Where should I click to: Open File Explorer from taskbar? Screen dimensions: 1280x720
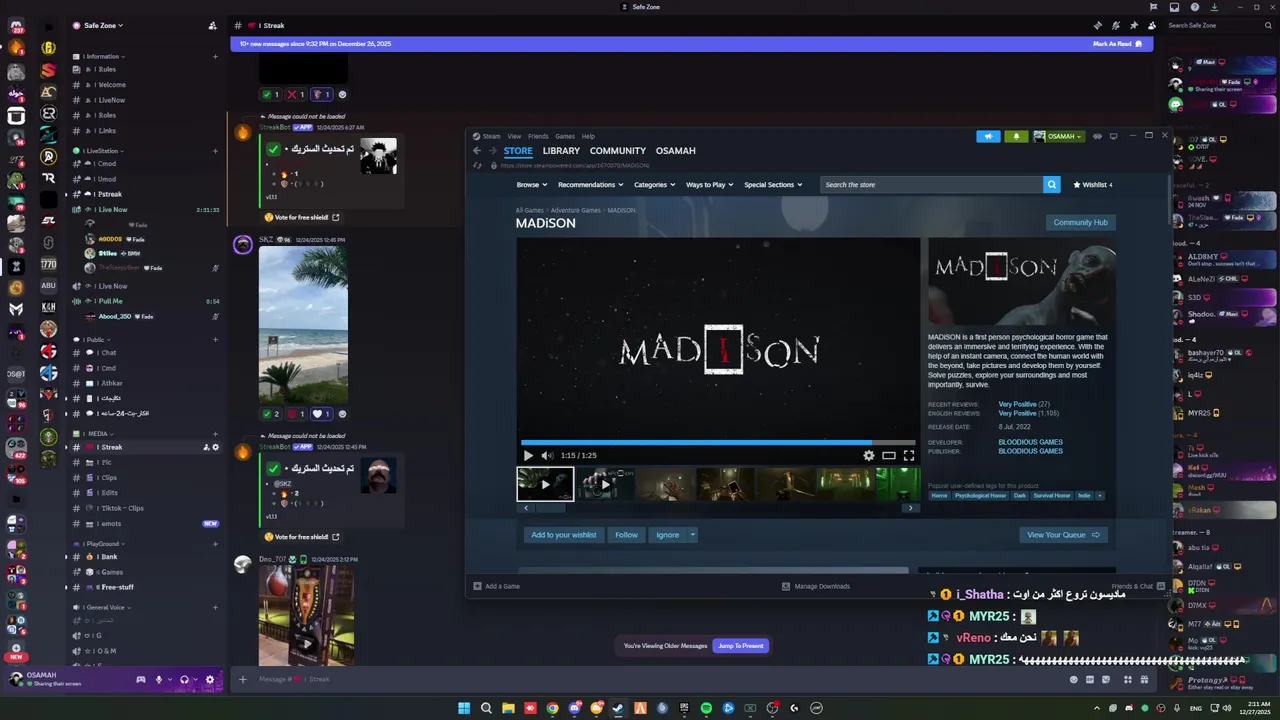tap(508, 708)
